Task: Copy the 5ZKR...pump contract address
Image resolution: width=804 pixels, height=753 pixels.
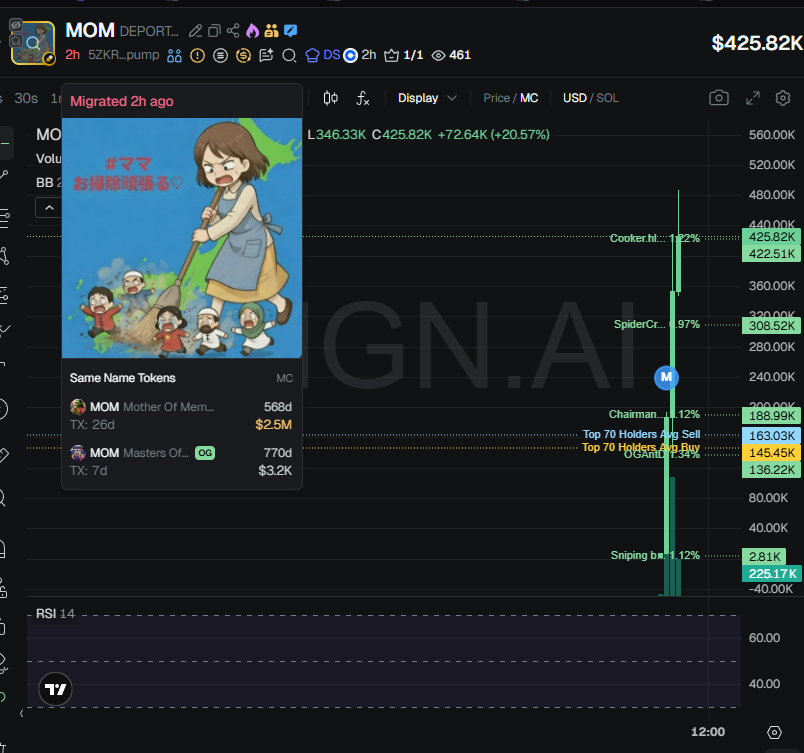Action: (124, 55)
